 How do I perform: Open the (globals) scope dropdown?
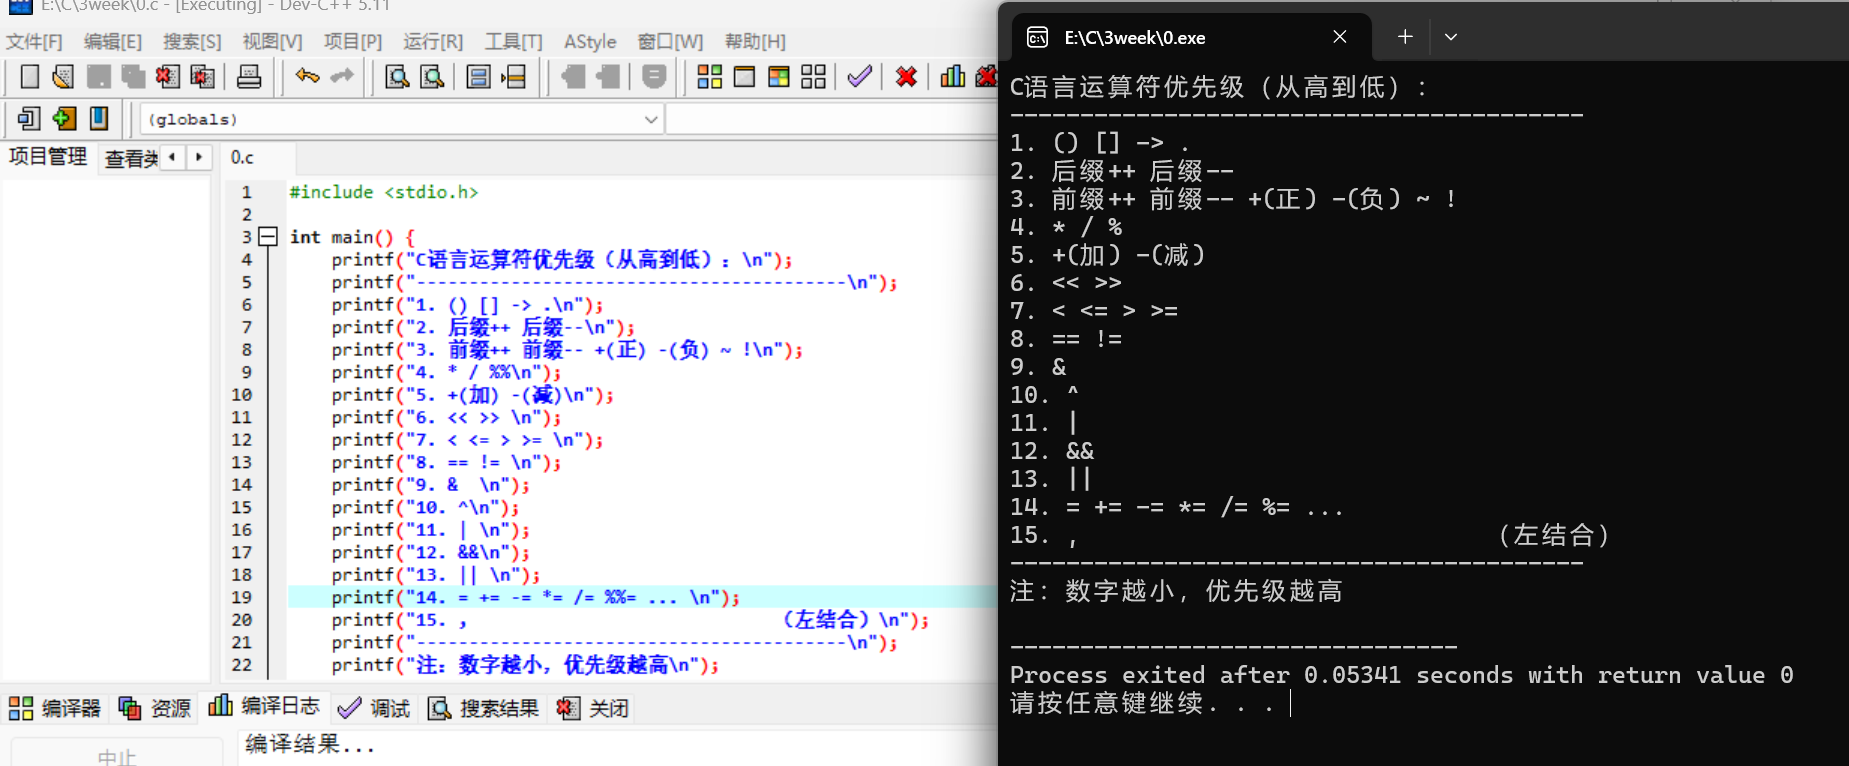pyautogui.click(x=401, y=119)
